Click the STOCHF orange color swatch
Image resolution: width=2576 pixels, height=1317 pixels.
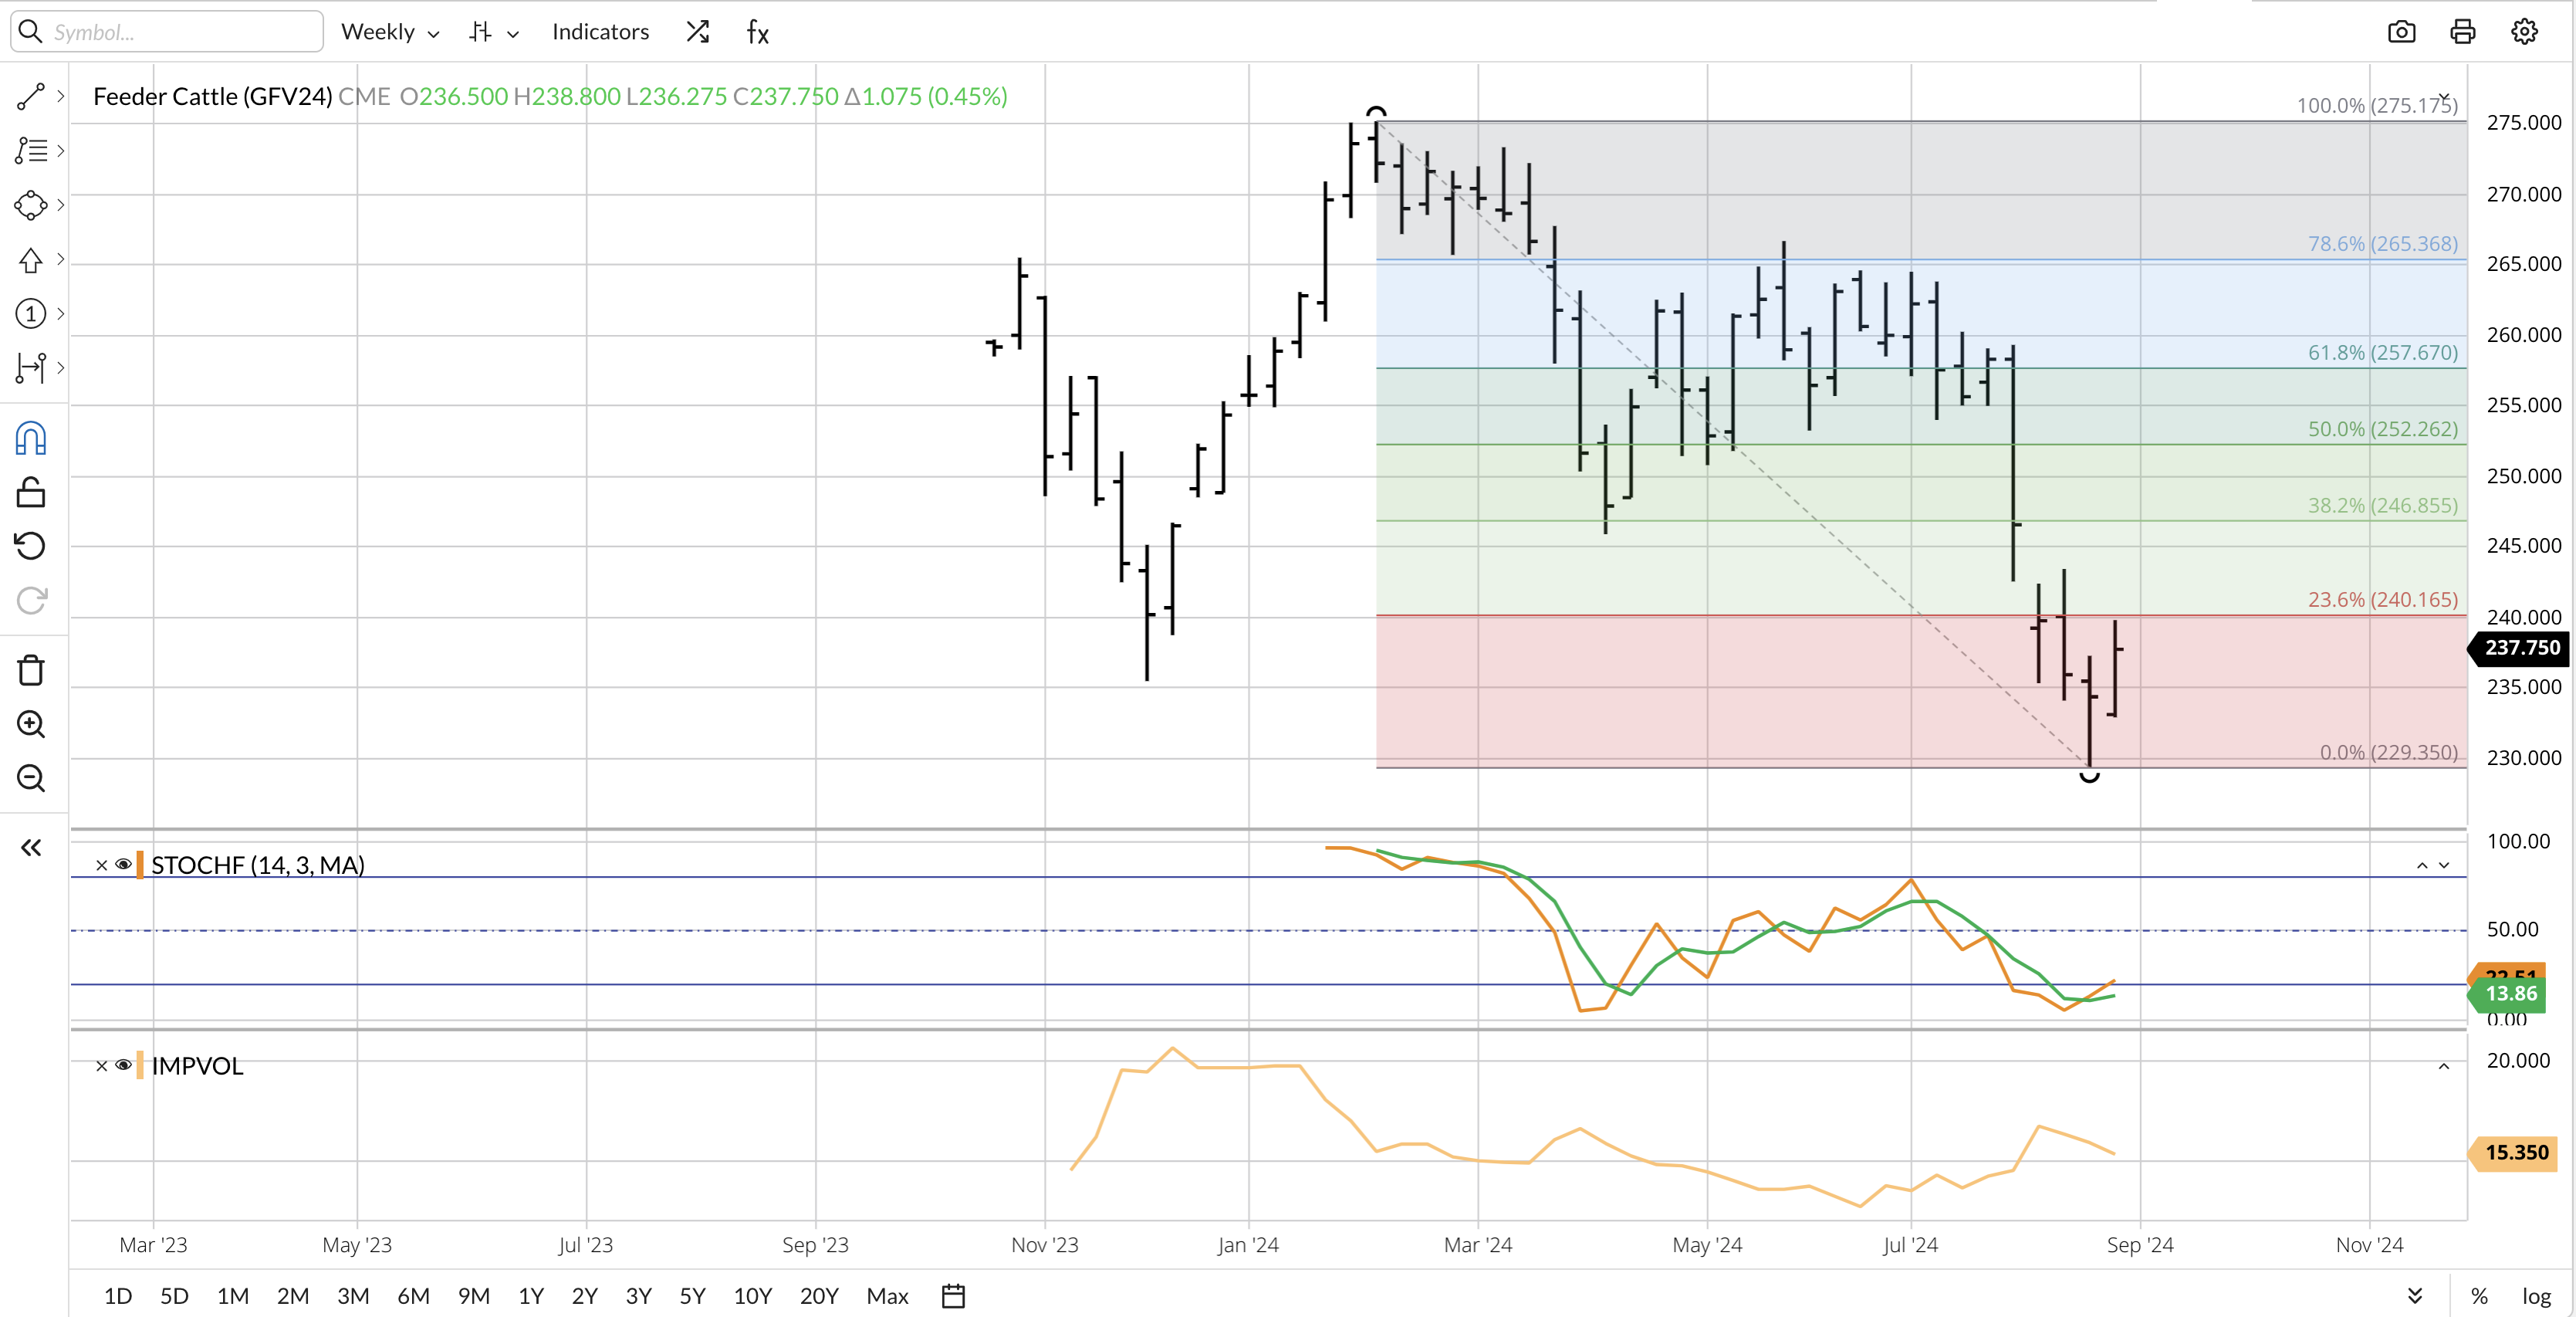click(140, 865)
